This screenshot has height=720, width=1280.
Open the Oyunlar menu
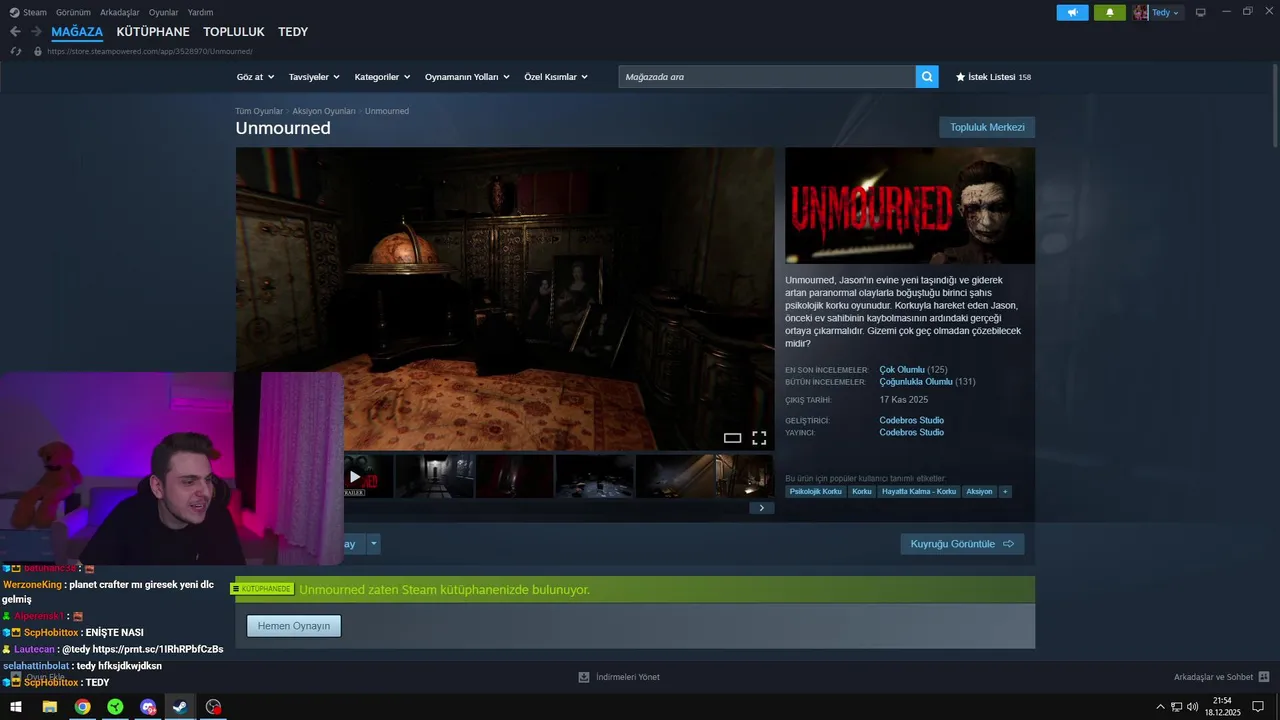click(x=164, y=13)
